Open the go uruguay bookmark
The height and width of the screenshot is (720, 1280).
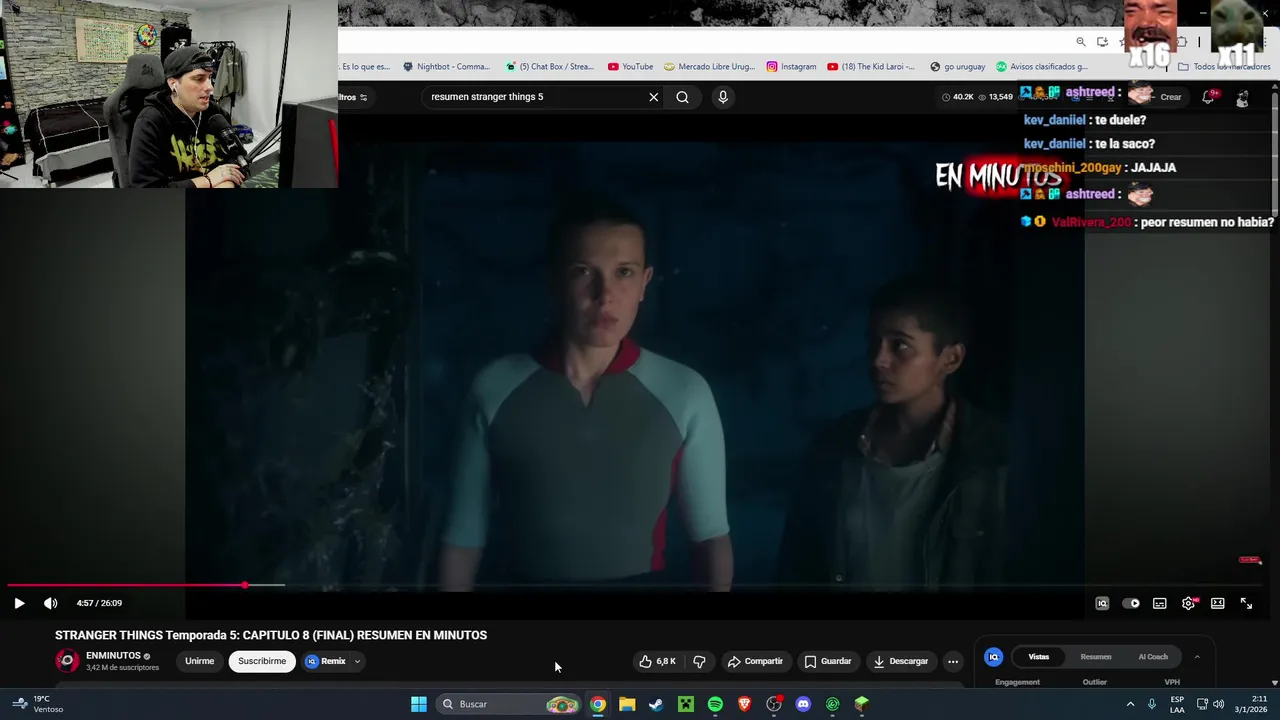pos(957,67)
